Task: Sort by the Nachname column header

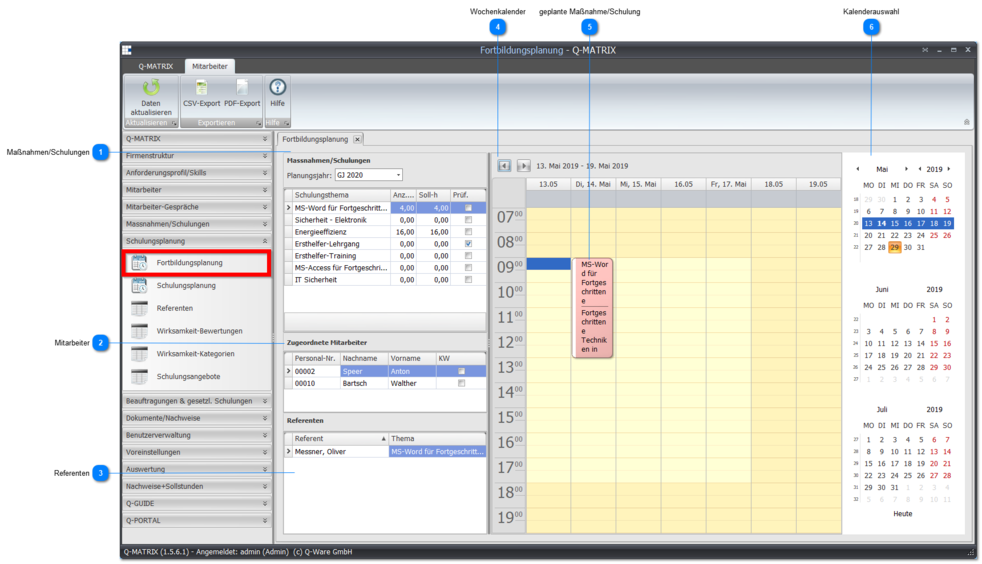Action: click(363, 359)
